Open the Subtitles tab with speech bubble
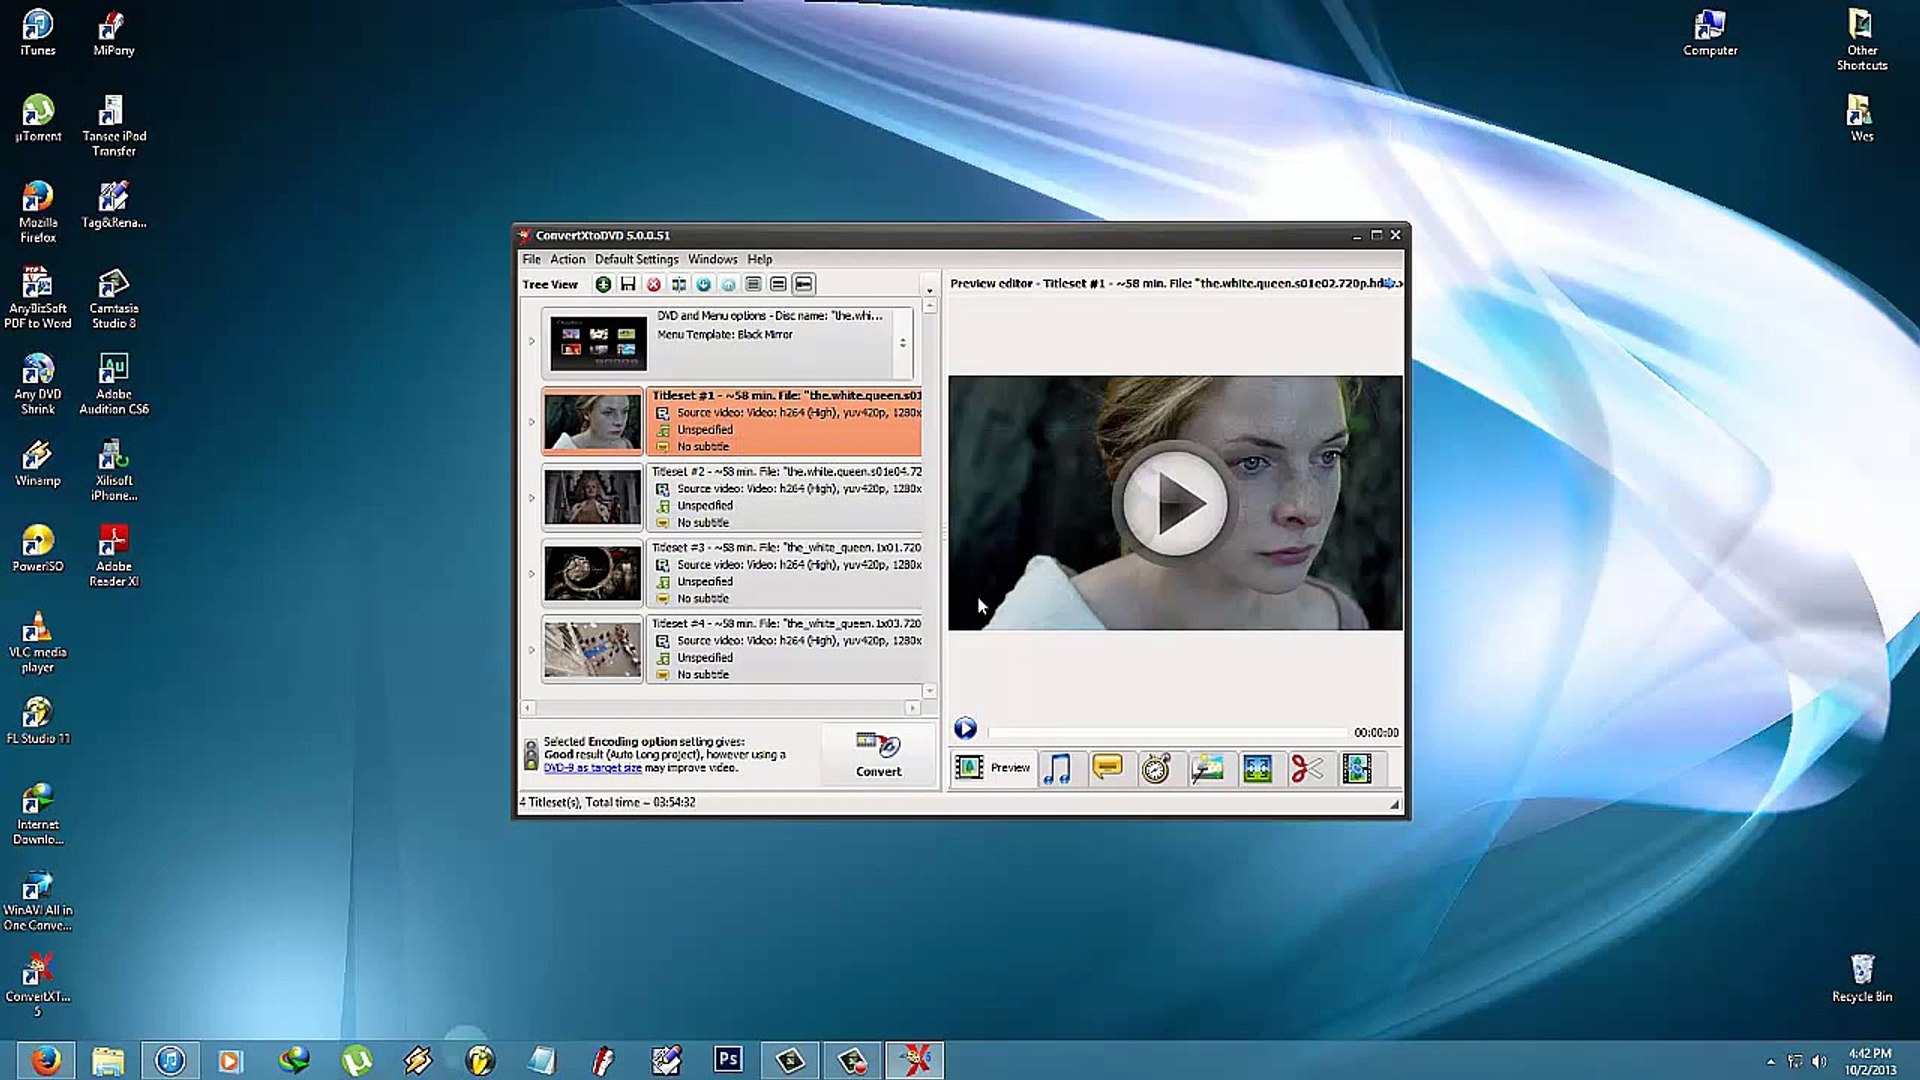Image resolution: width=1920 pixels, height=1080 pixels. pyautogui.click(x=1107, y=768)
